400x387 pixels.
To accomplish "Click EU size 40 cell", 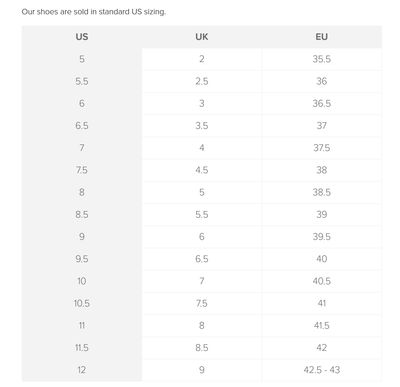I will click(322, 259).
